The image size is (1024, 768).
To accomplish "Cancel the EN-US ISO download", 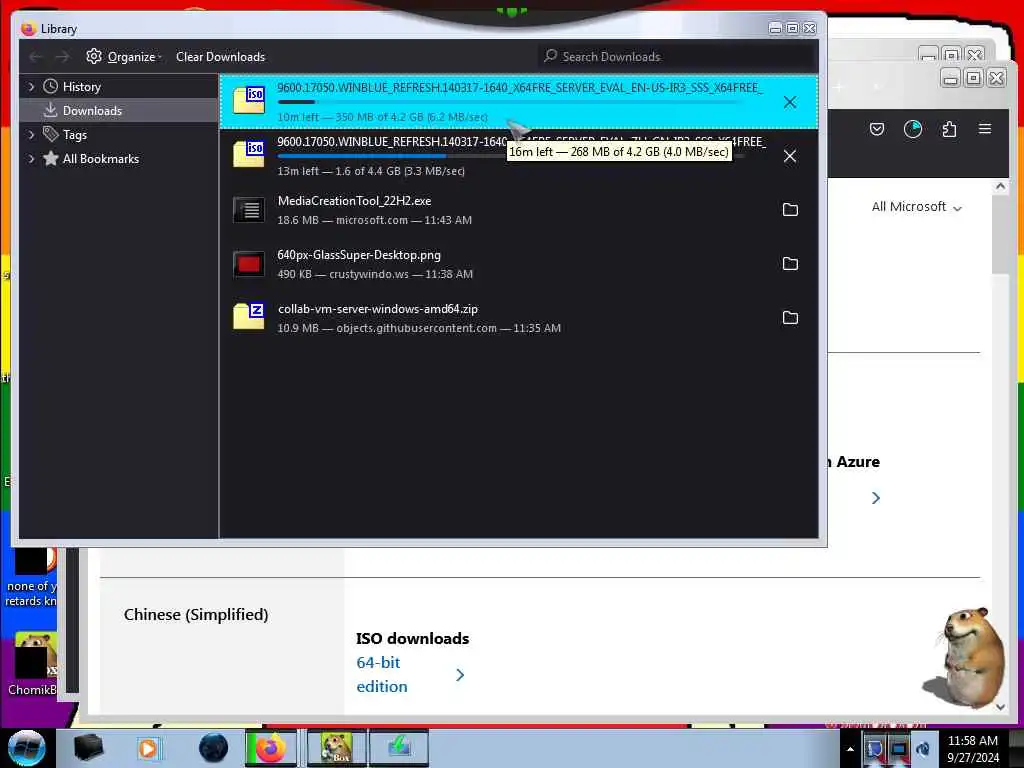I will (x=790, y=102).
